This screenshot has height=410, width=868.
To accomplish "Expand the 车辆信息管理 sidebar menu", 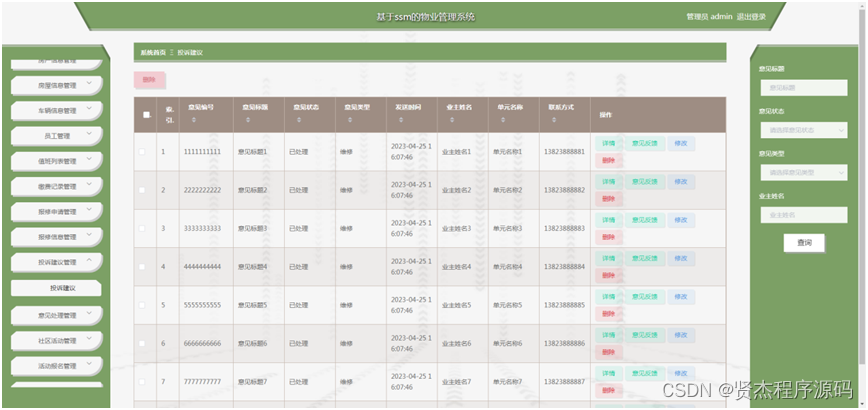I will tap(57, 111).
